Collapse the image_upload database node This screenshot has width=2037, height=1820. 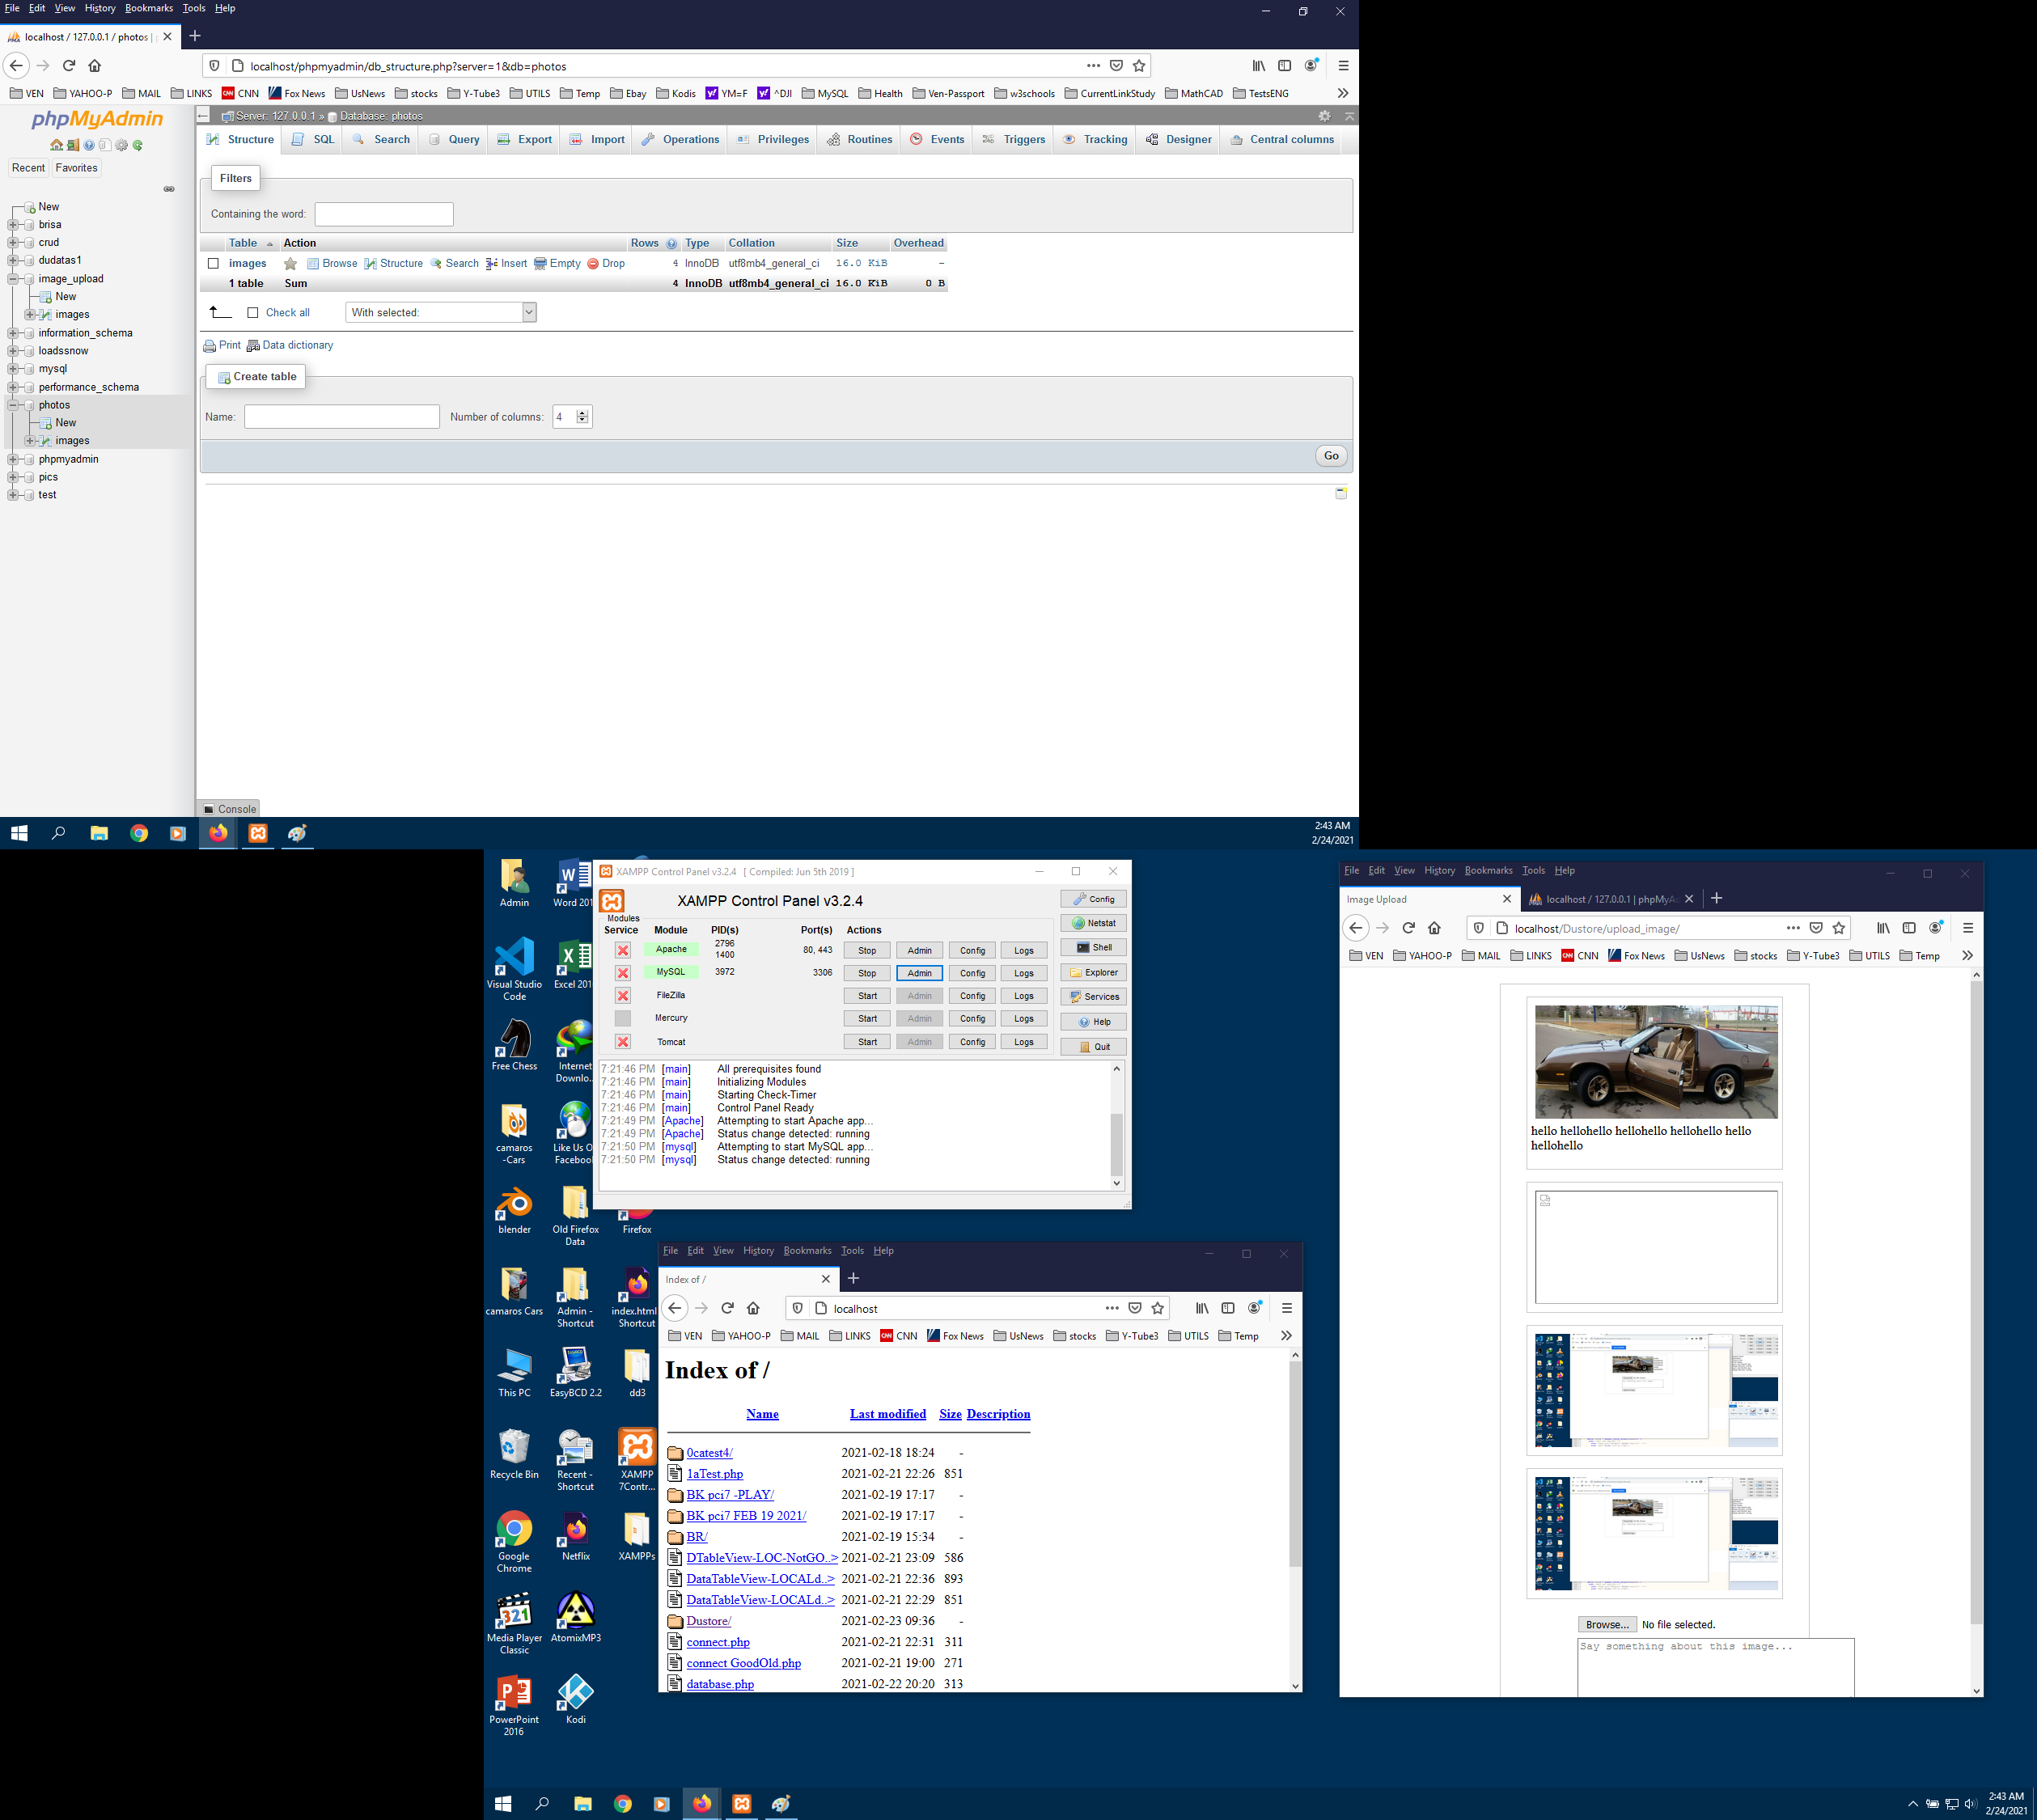pyautogui.click(x=13, y=279)
